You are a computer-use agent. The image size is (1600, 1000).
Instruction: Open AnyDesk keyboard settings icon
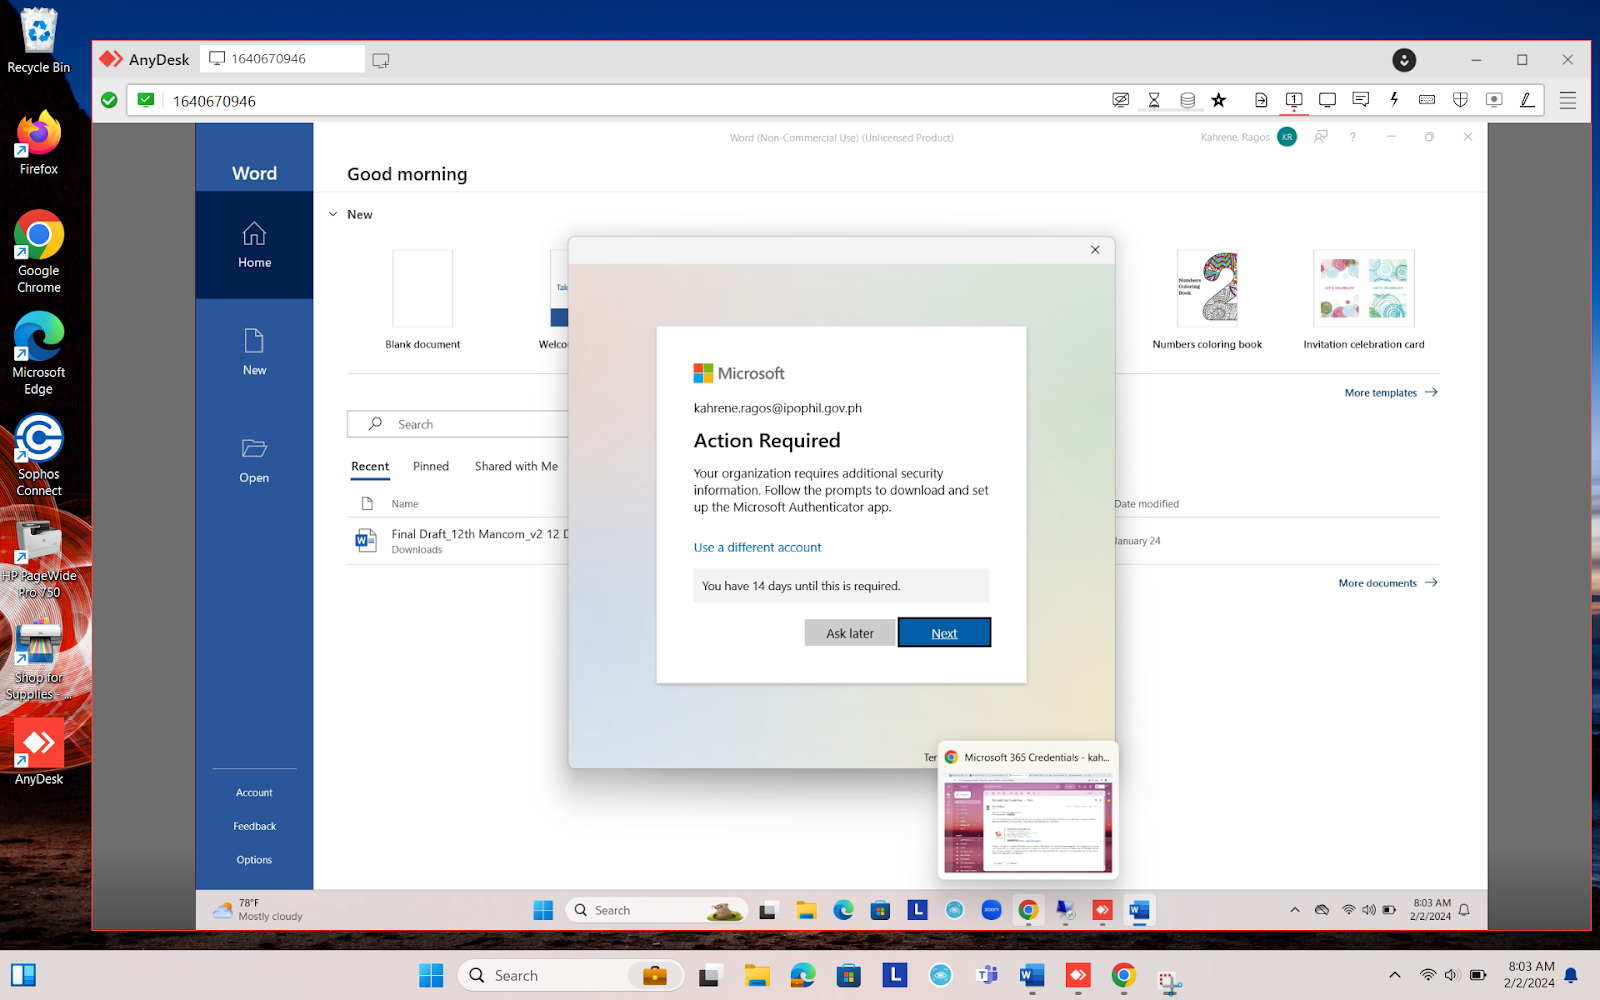[1427, 100]
